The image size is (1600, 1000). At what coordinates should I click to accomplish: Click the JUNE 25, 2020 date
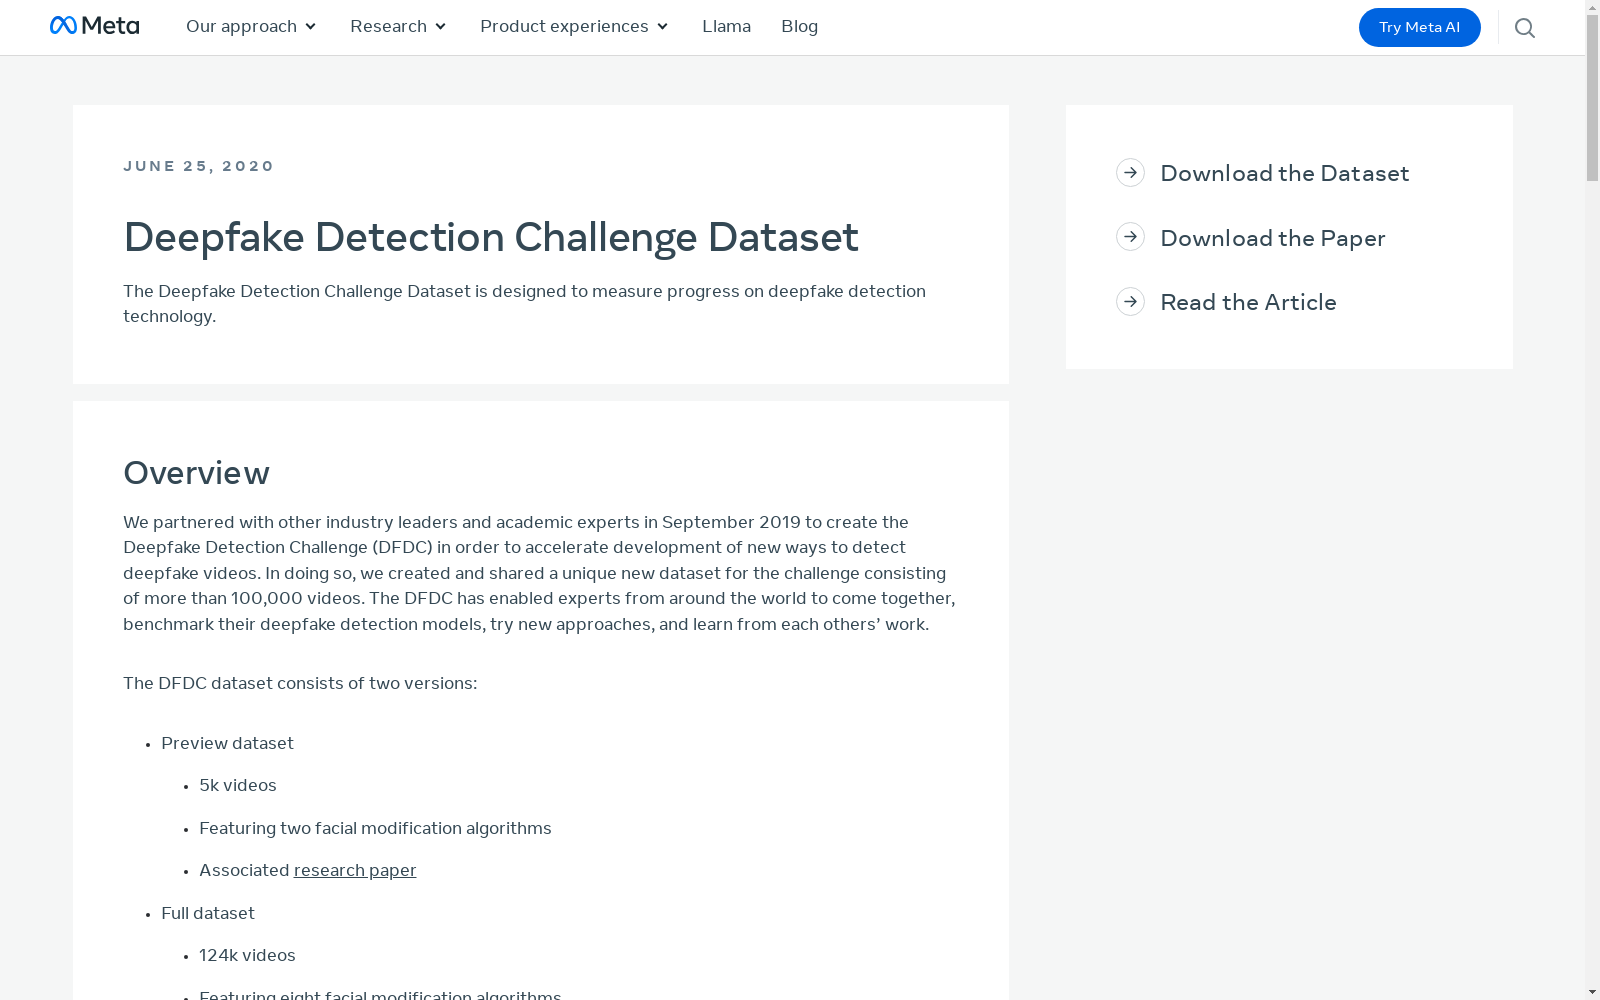(198, 166)
